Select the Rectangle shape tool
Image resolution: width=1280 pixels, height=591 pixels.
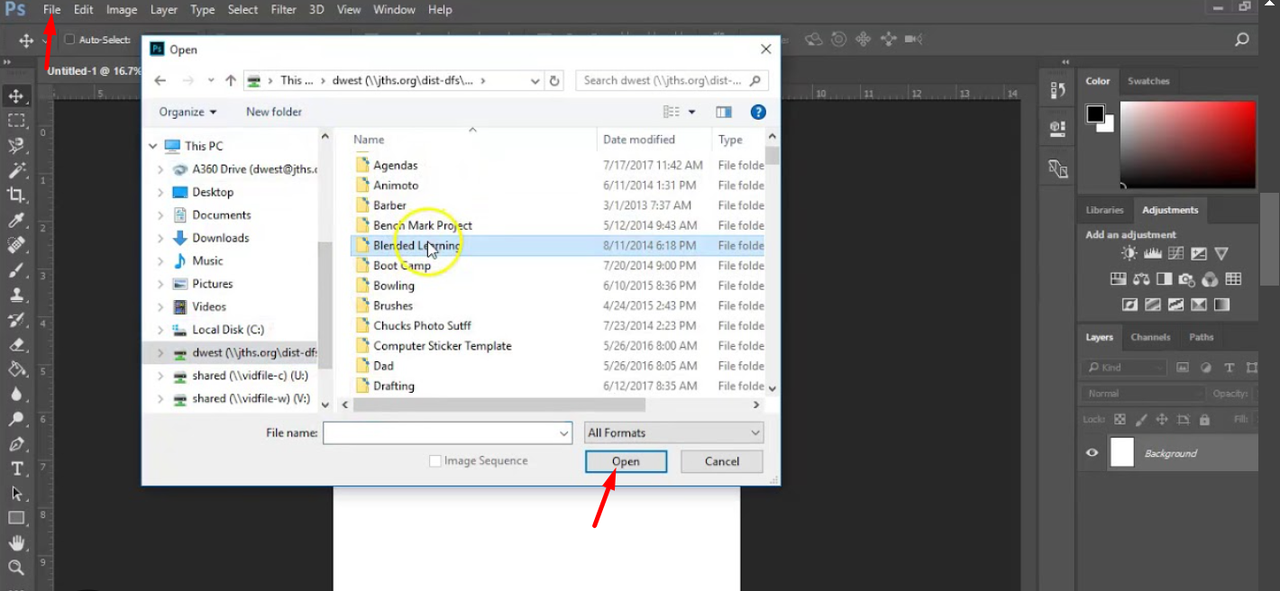click(x=17, y=518)
